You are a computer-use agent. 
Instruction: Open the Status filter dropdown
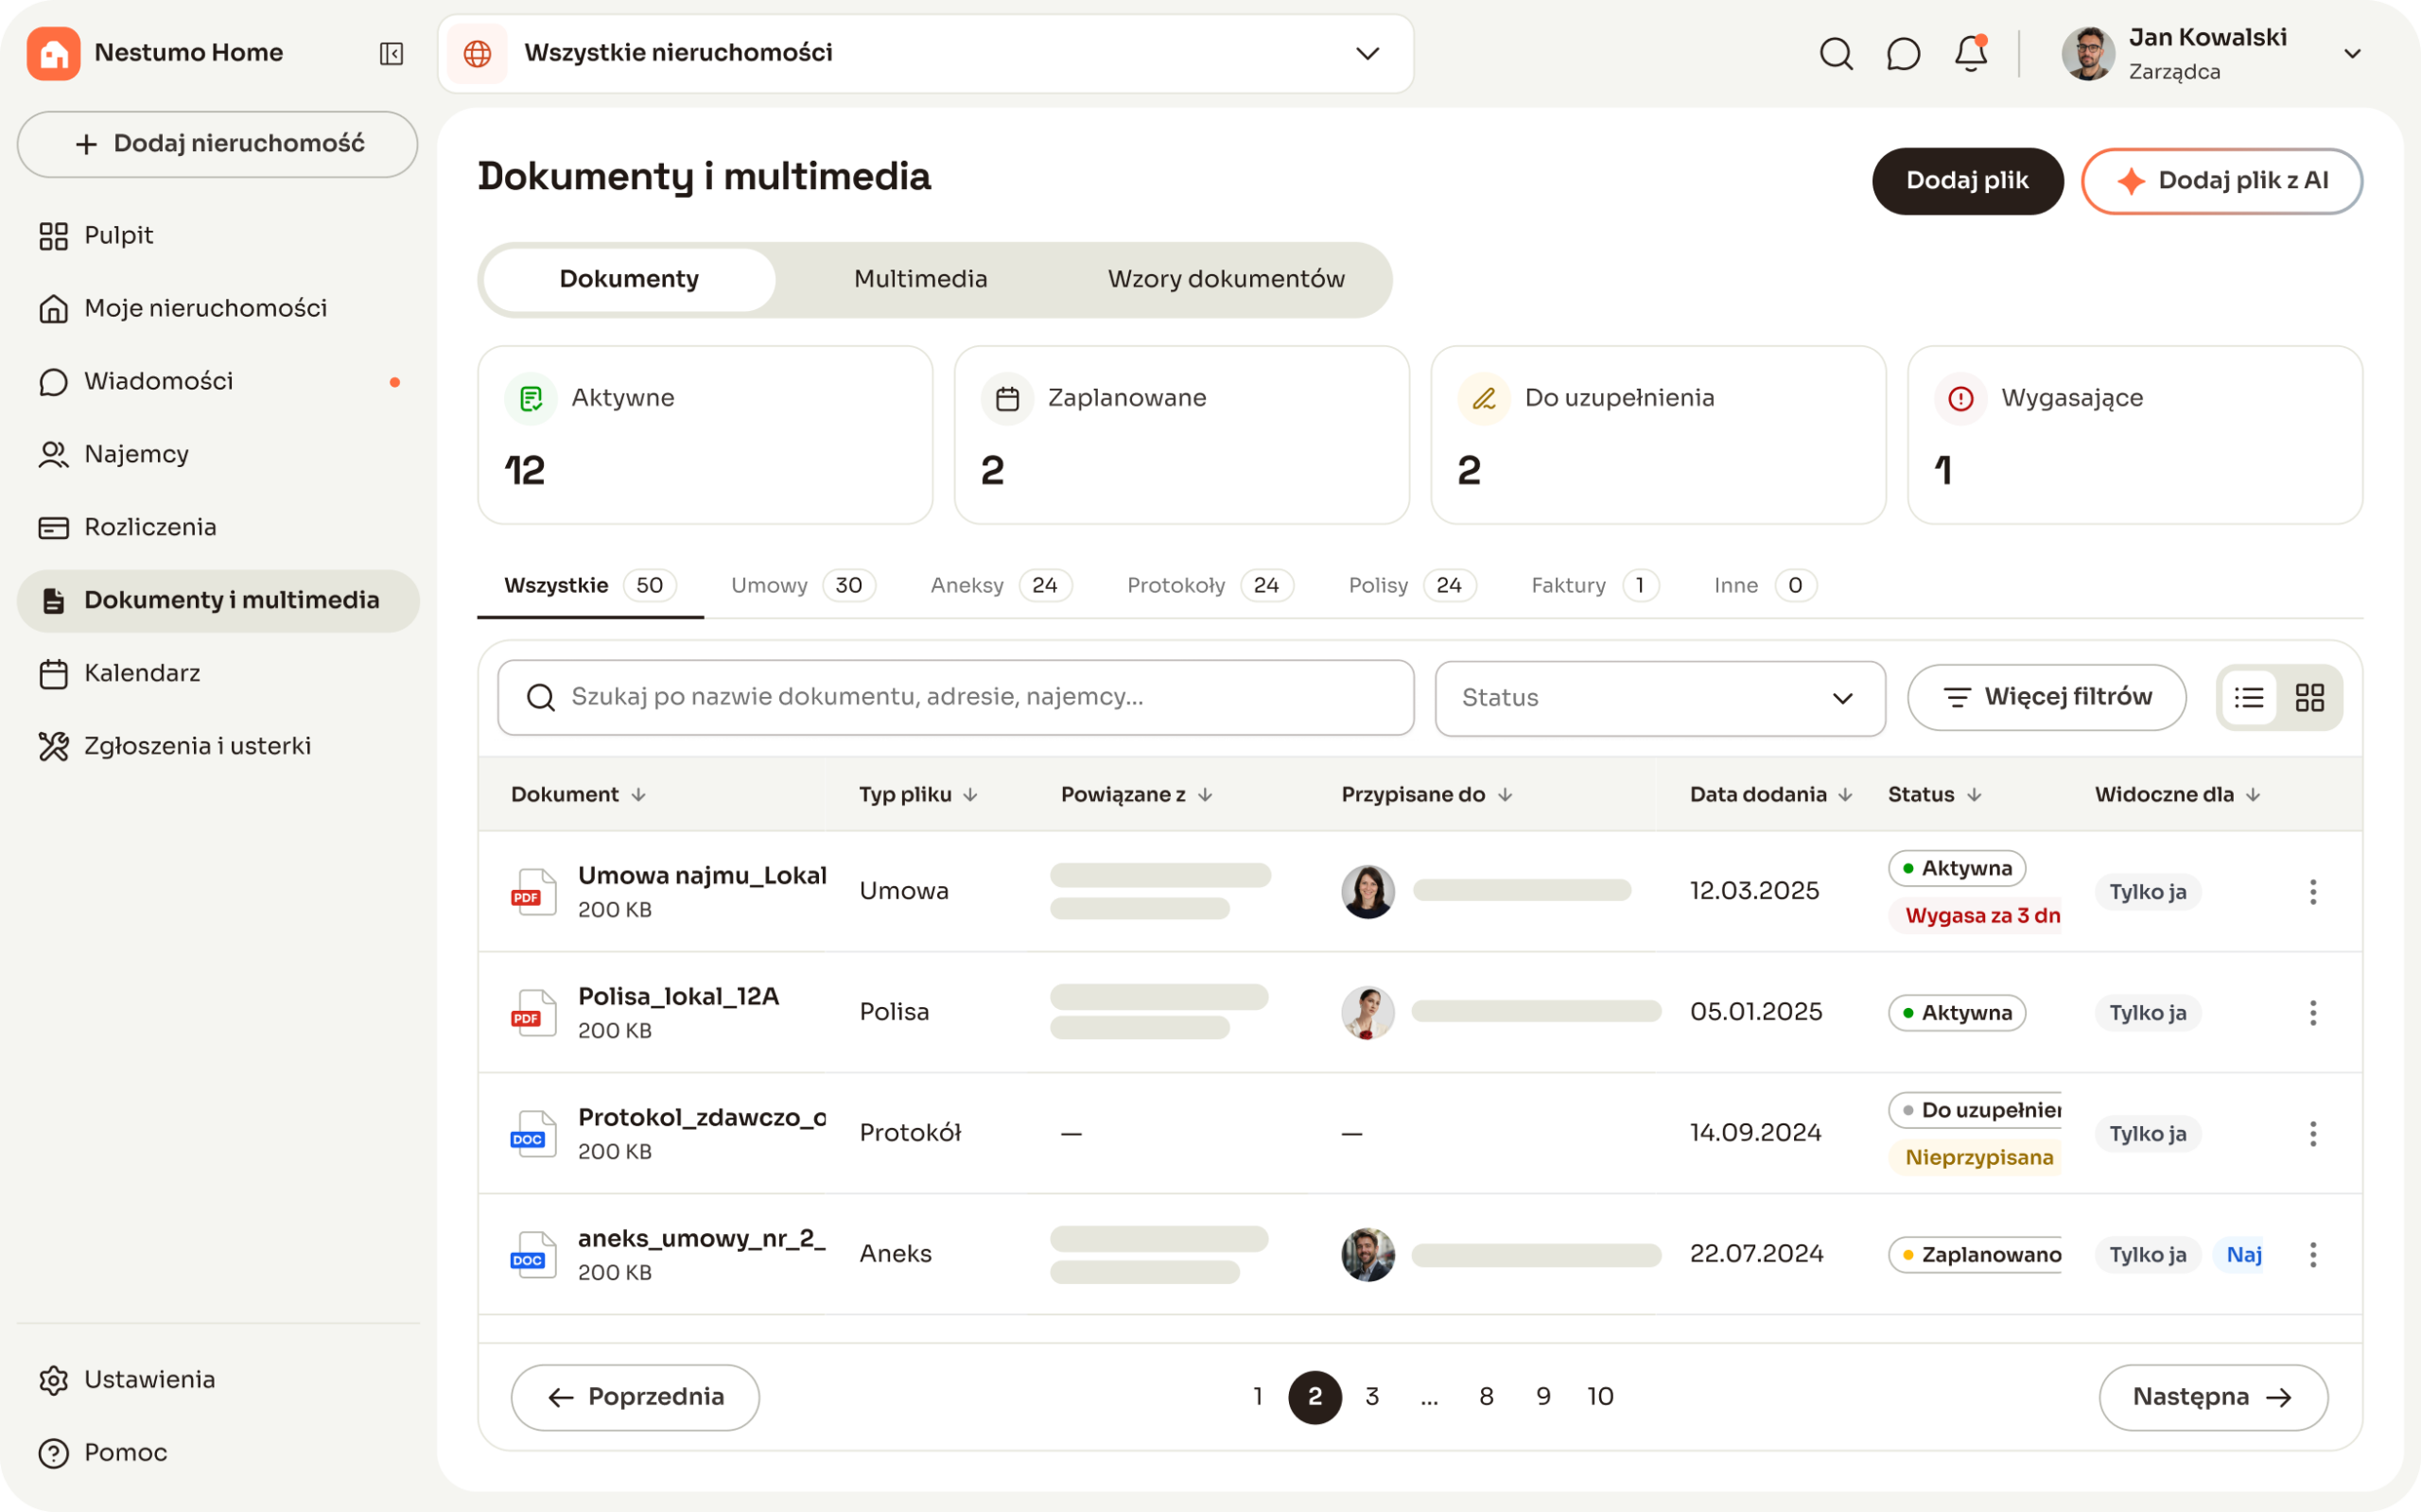(x=1660, y=698)
